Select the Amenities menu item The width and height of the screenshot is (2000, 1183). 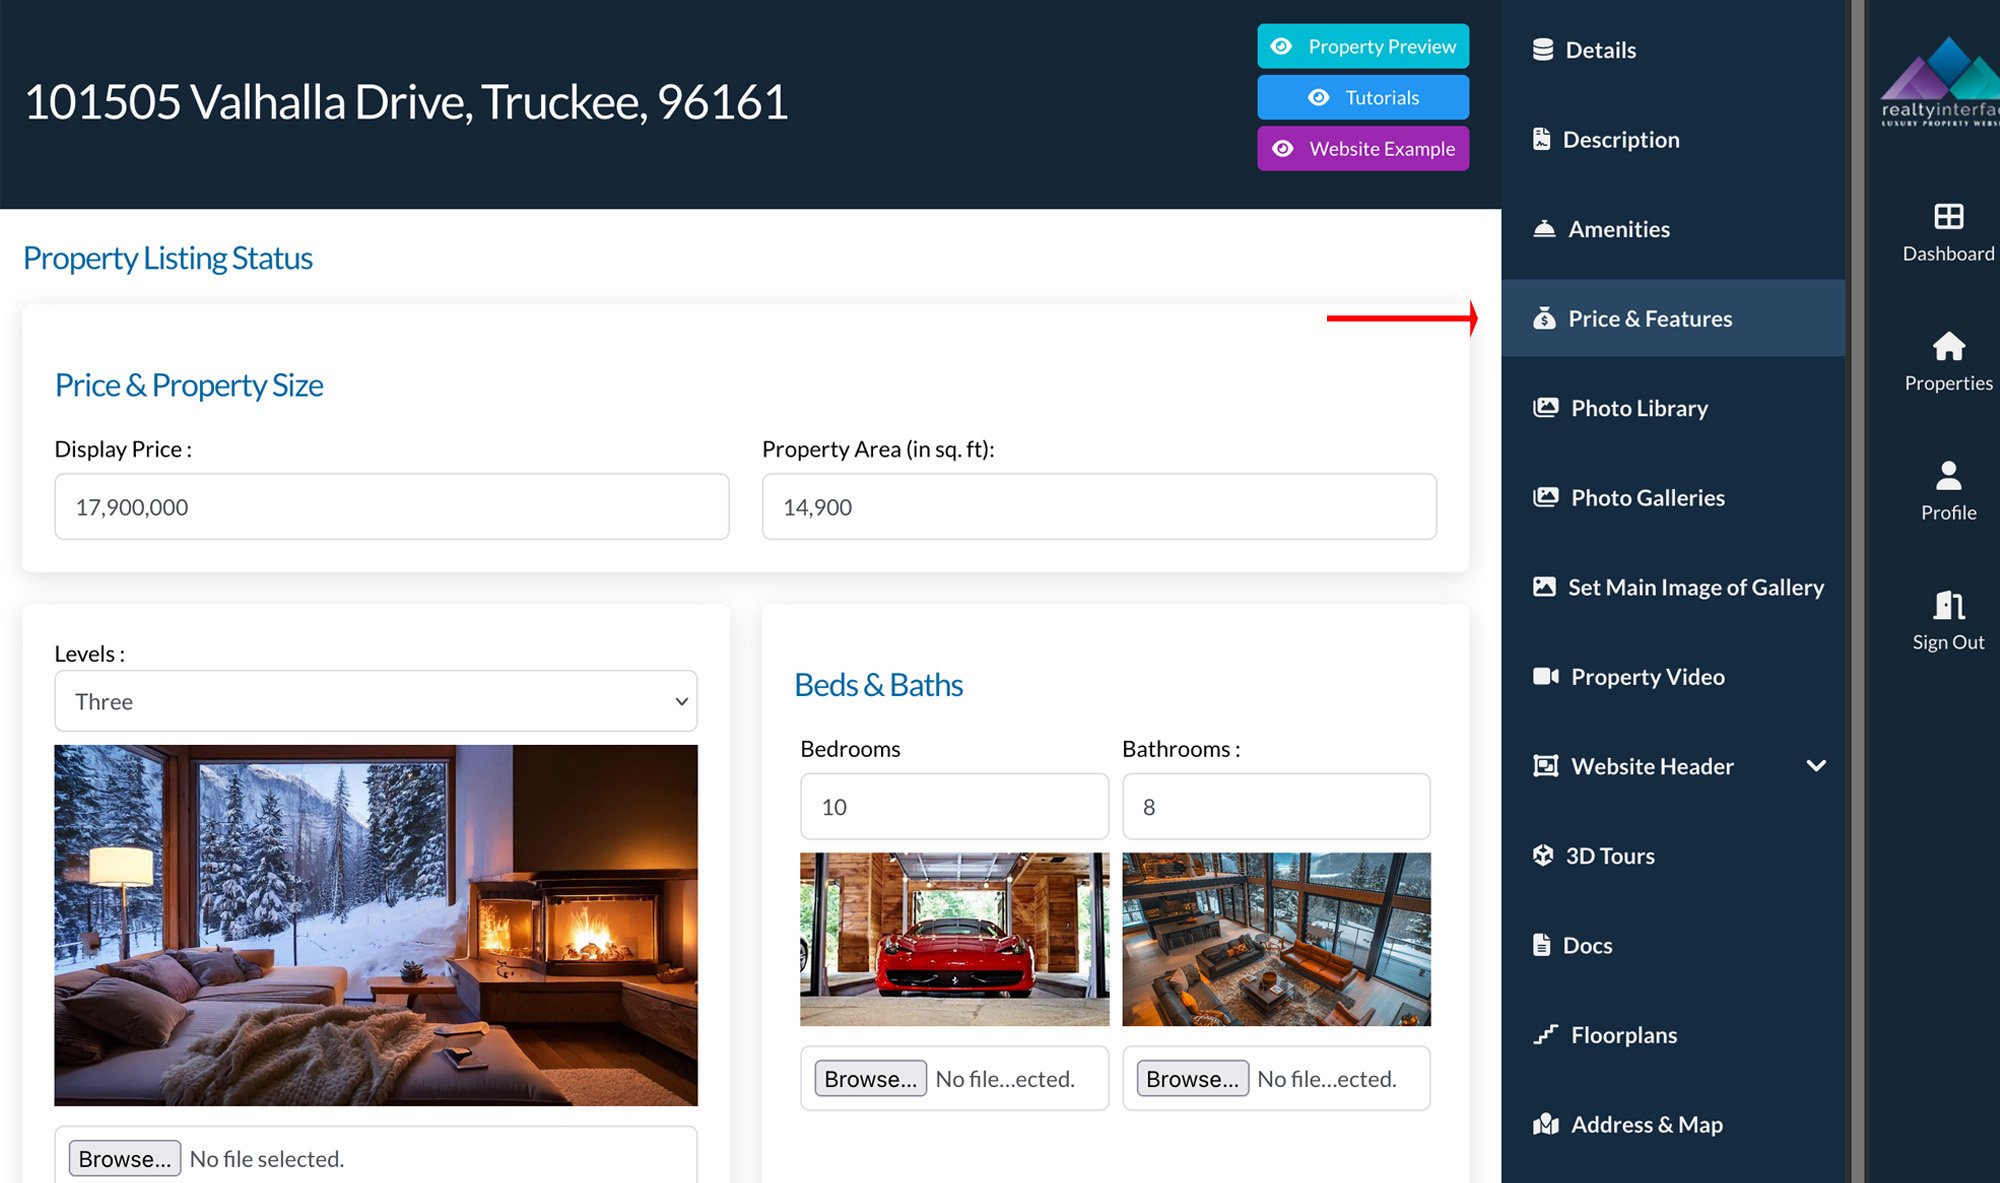click(1619, 228)
